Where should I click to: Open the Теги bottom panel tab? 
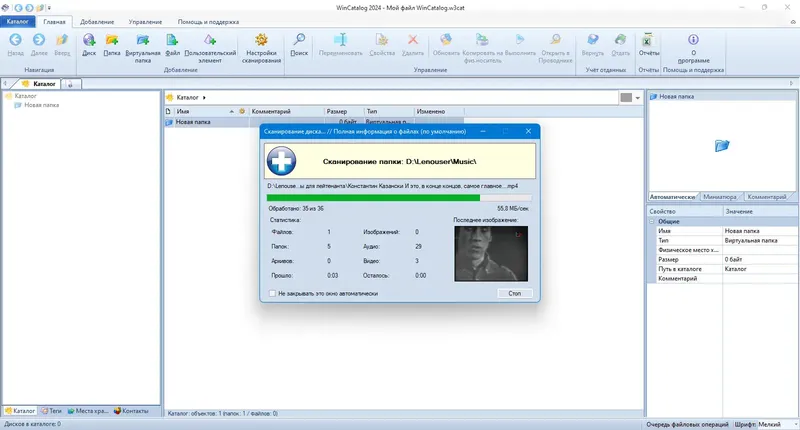pos(51,411)
